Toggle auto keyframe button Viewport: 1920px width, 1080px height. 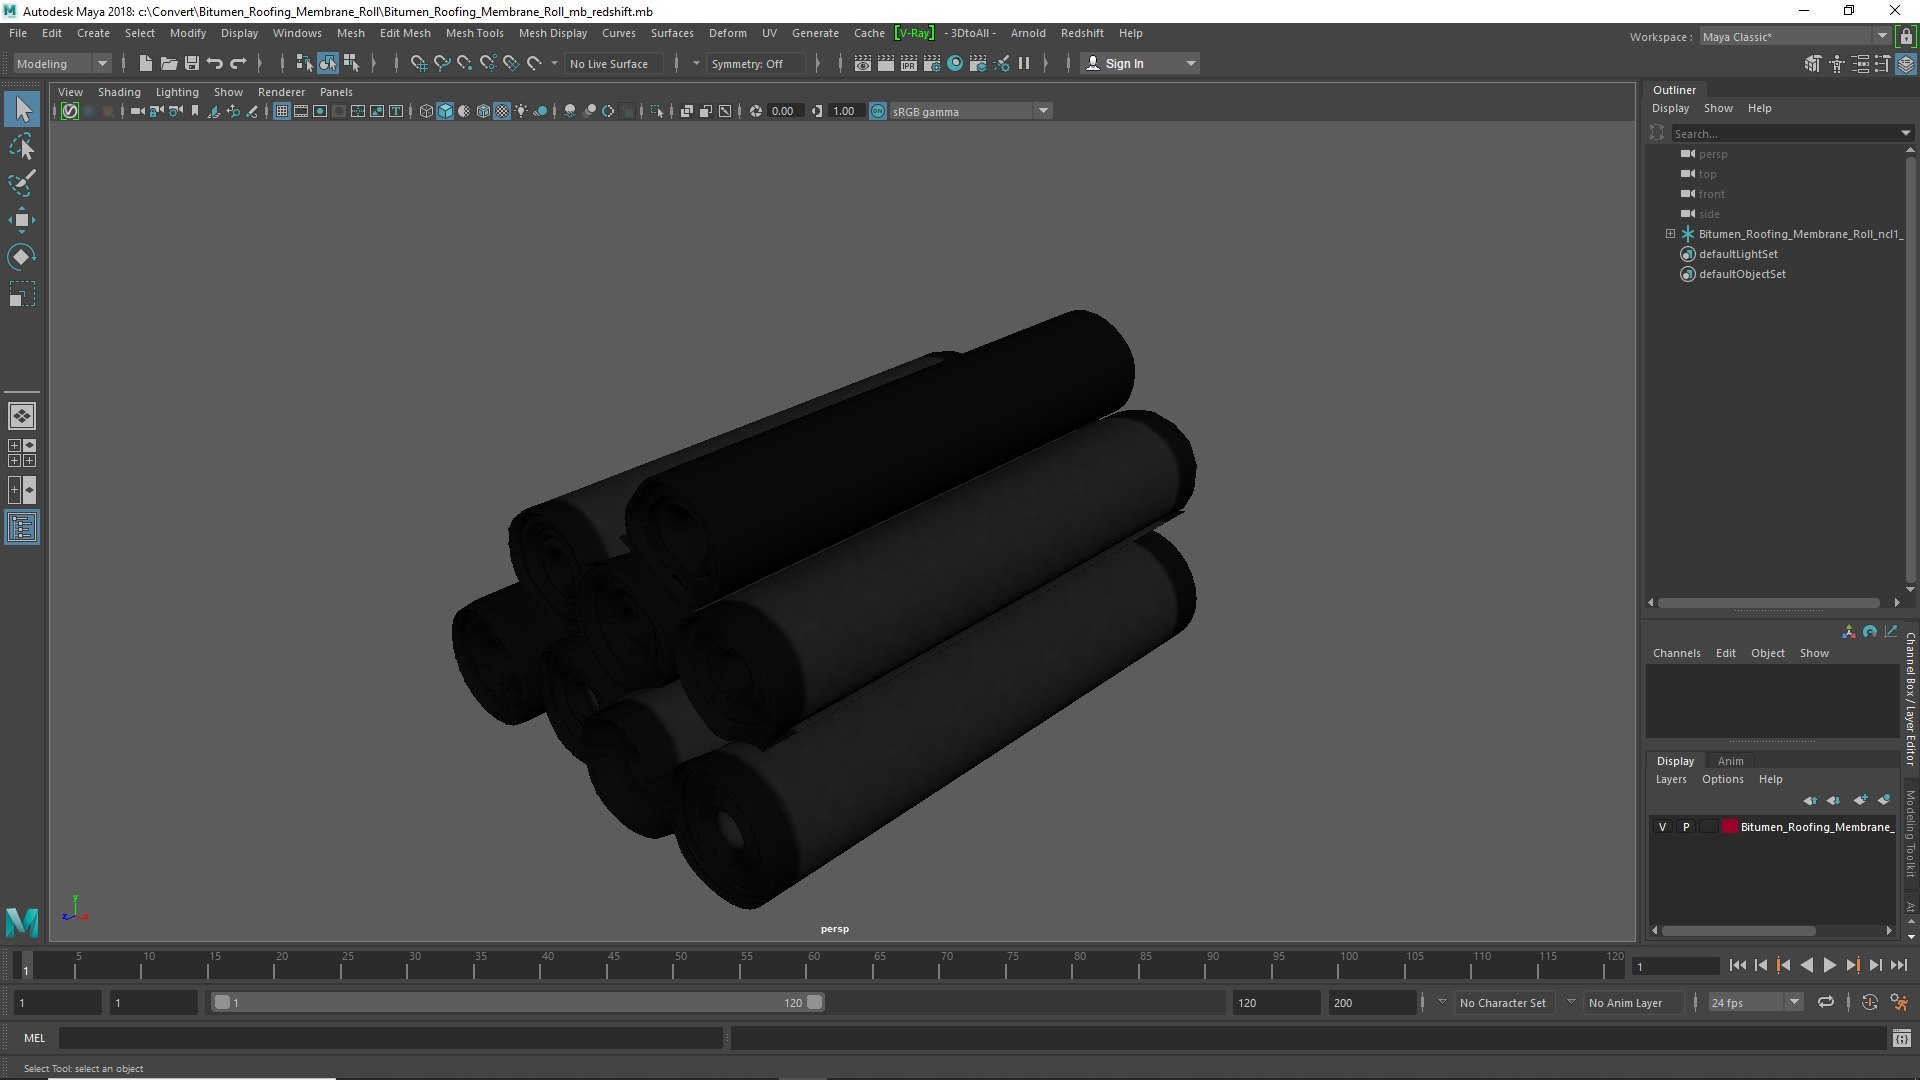coord(1869,1002)
